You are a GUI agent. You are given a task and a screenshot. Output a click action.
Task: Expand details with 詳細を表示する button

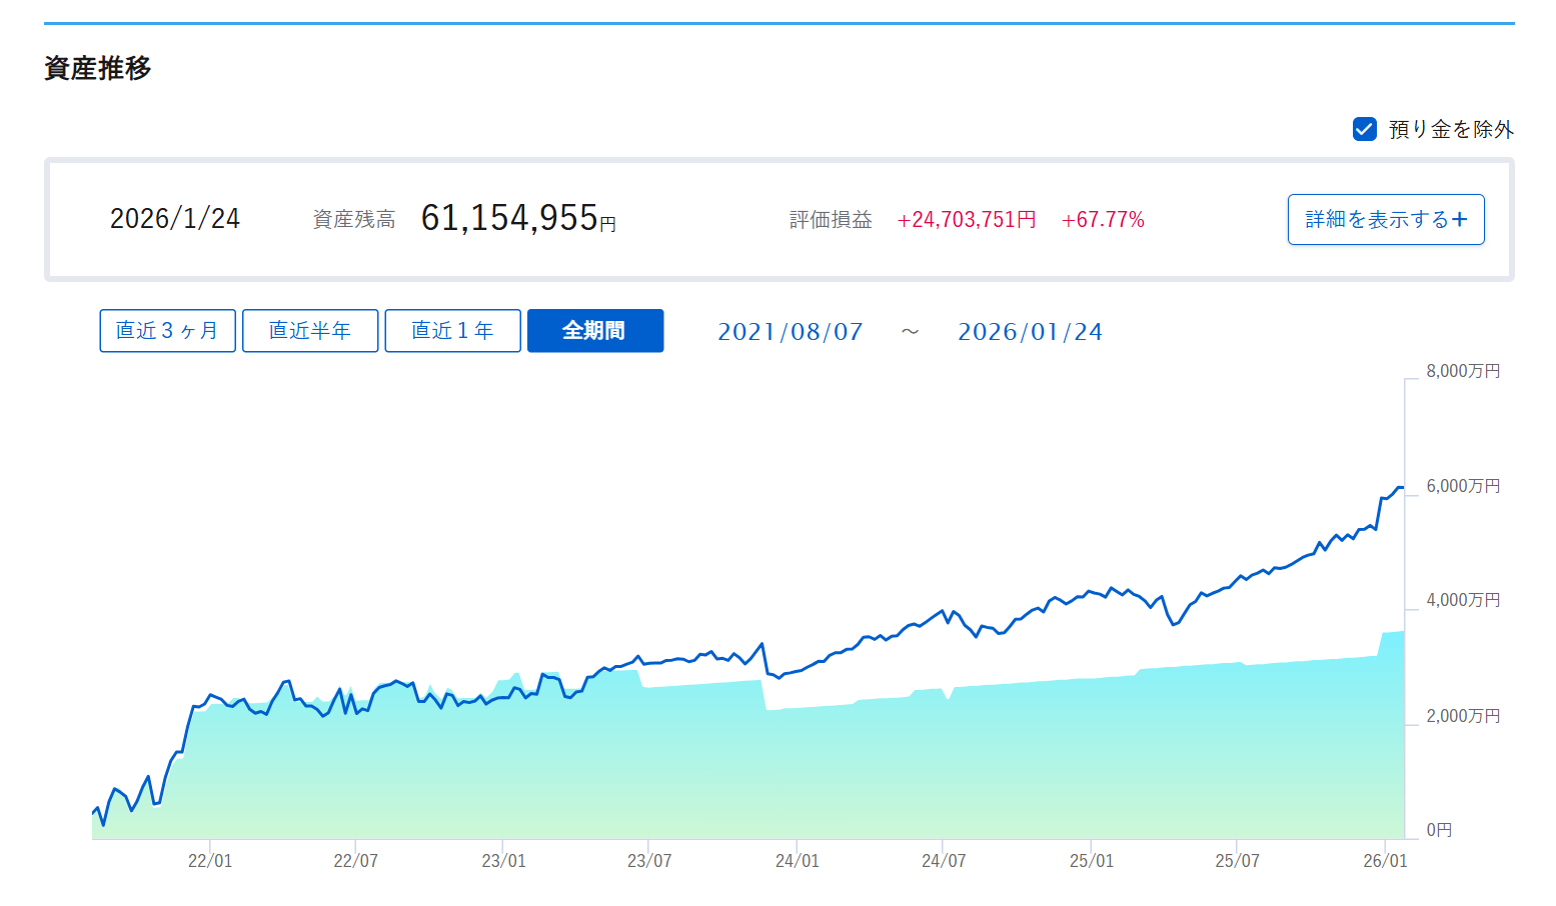[1385, 219]
